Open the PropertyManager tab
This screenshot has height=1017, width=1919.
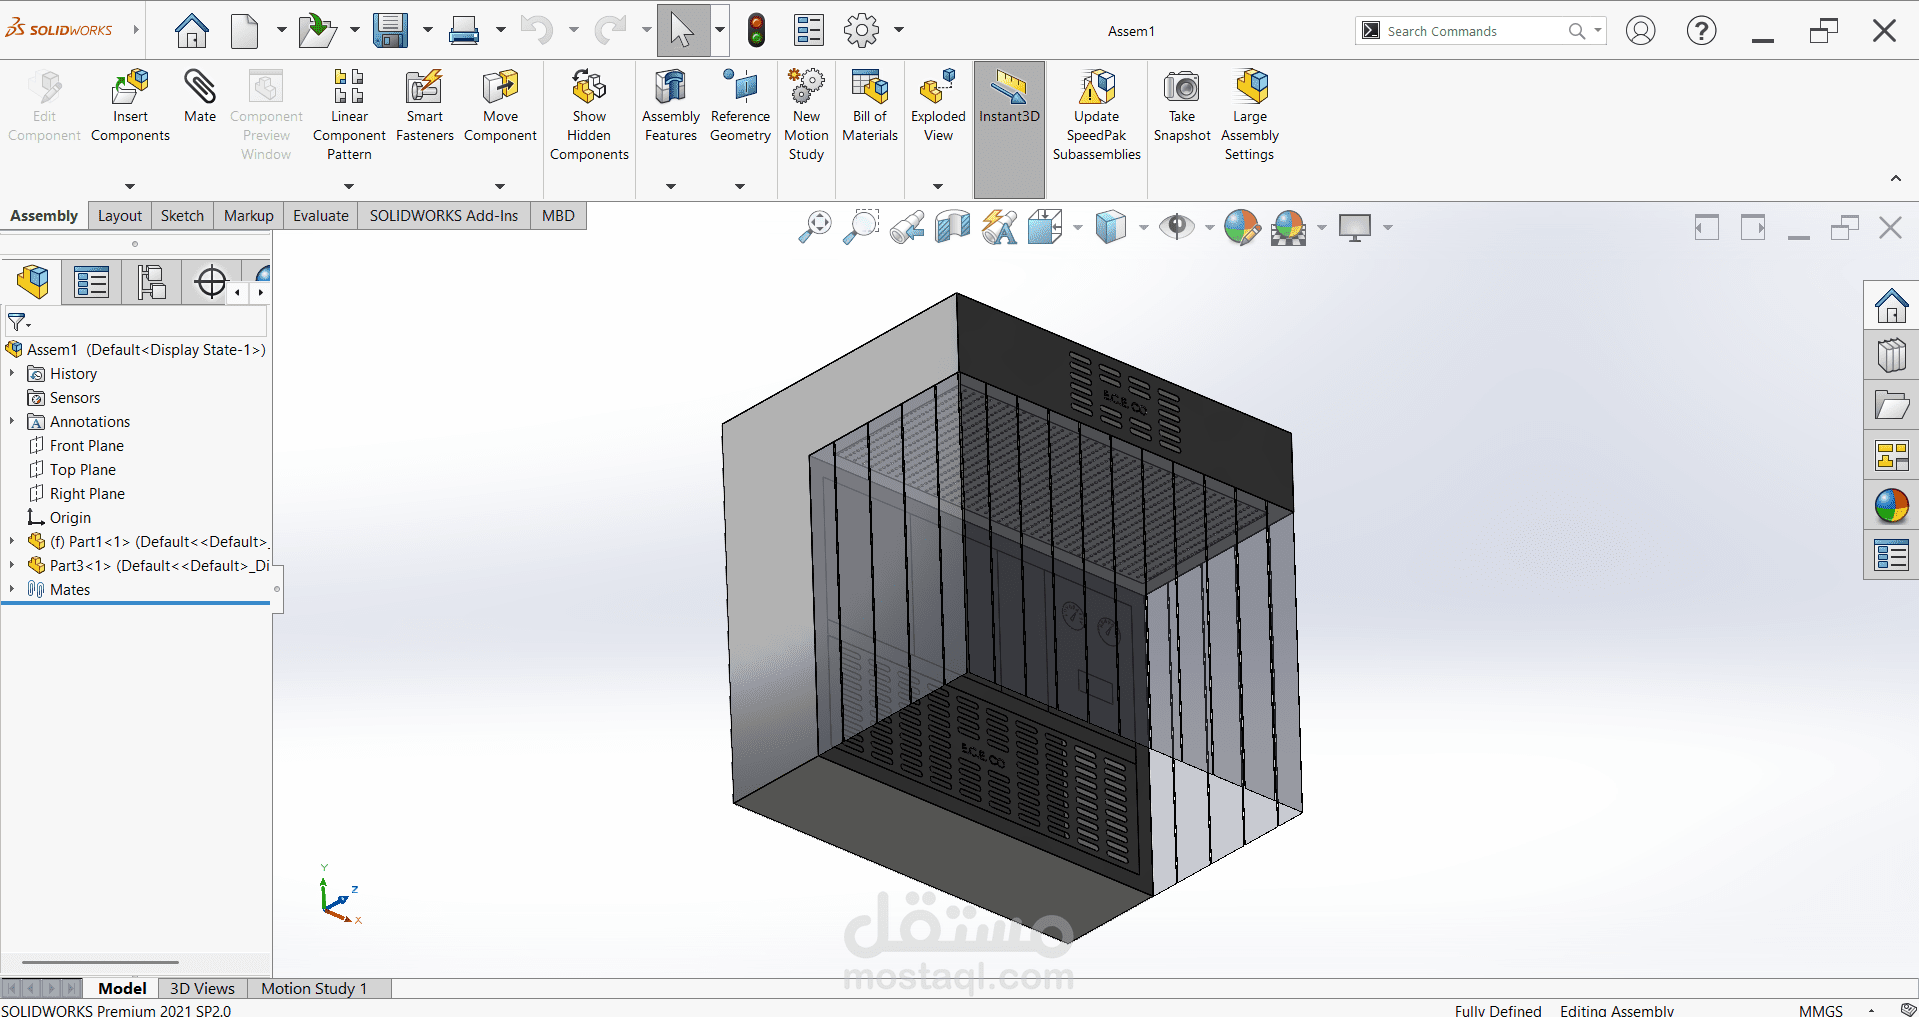pyautogui.click(x=92, y=282)
